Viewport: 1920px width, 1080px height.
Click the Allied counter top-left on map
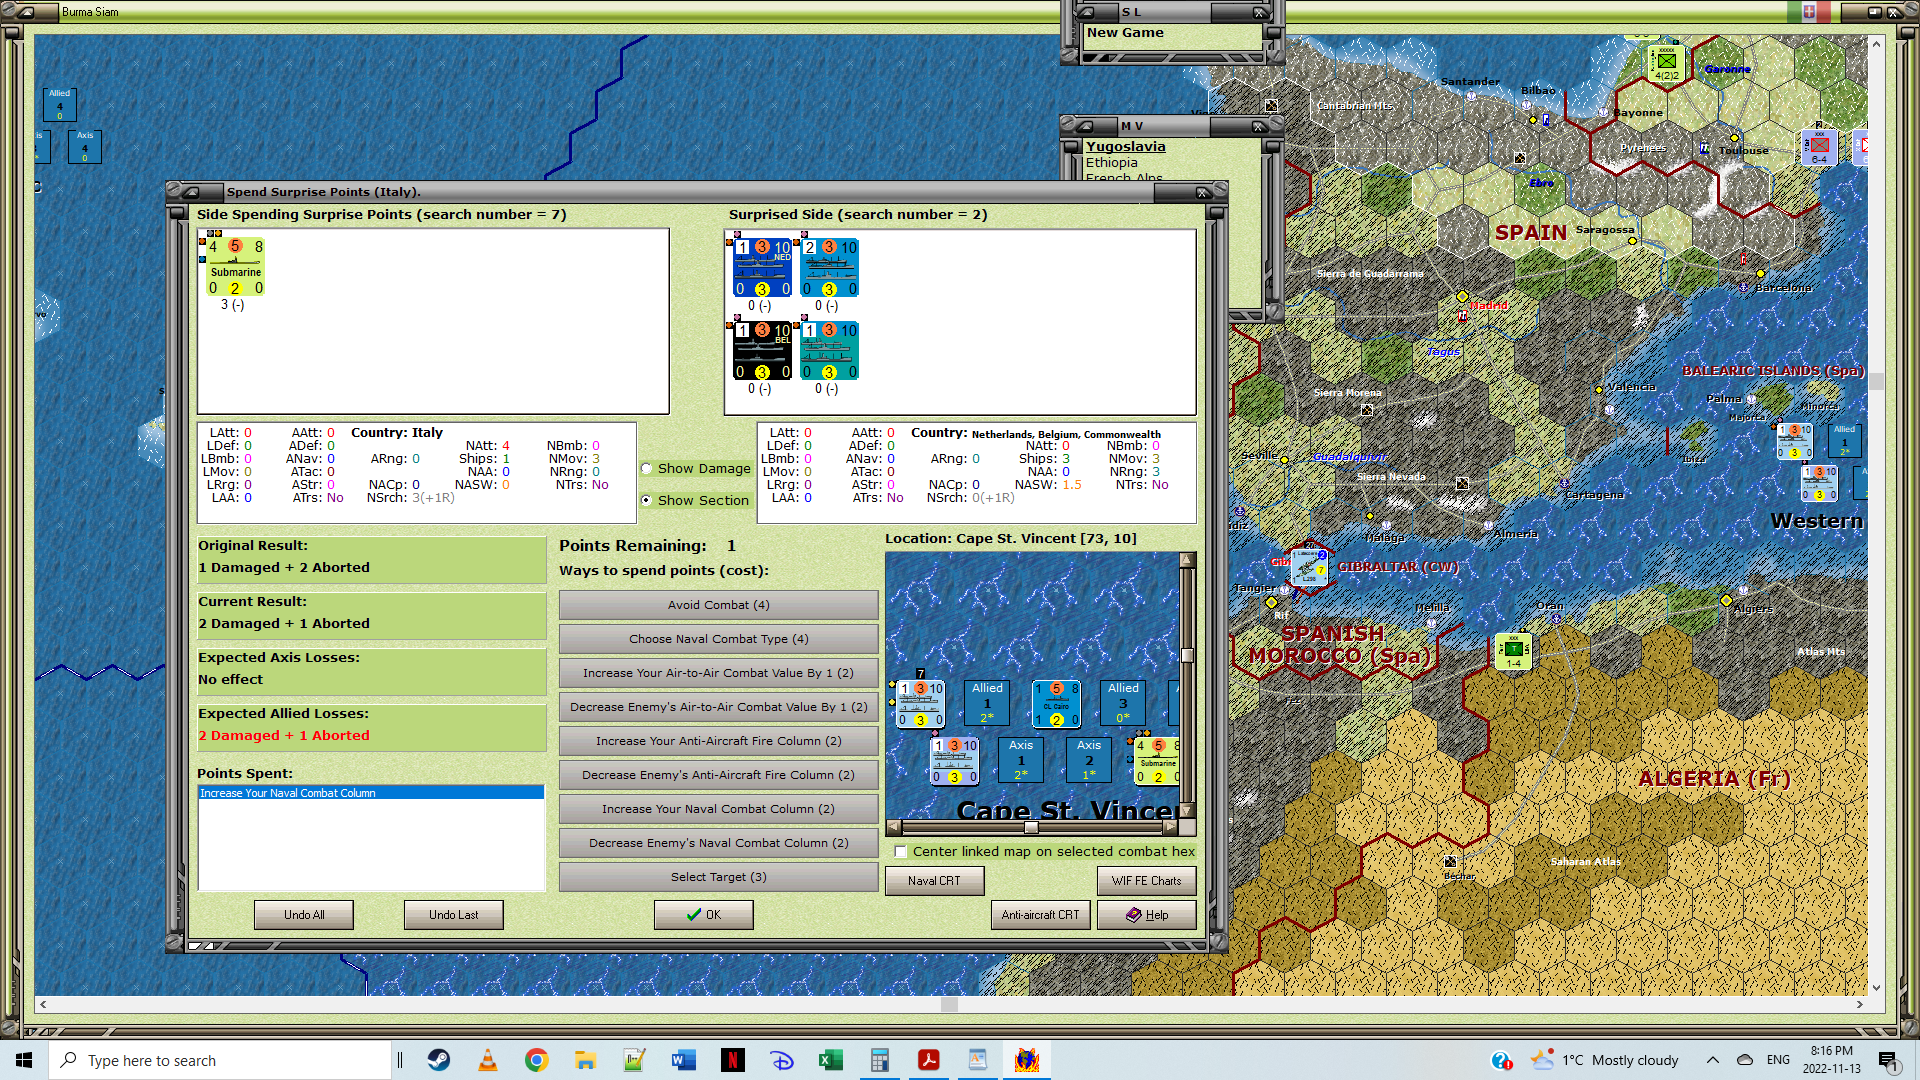coord(60,104)
